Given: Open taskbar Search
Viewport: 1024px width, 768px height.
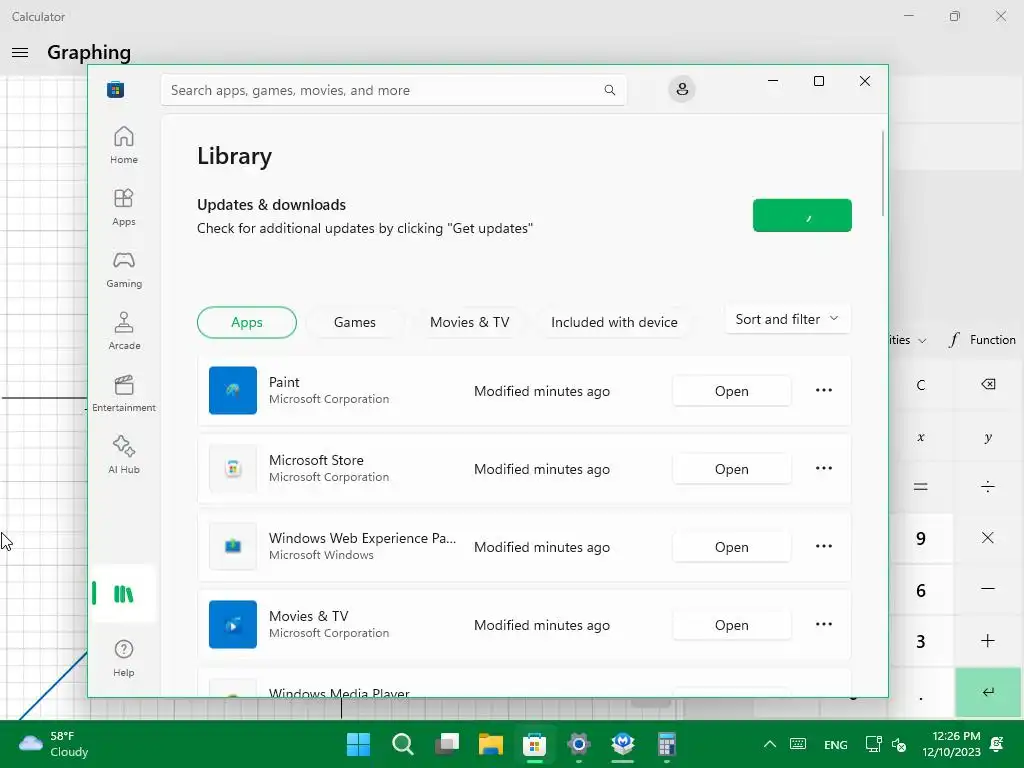Looking at the screenshot, I should click(403, 744).
